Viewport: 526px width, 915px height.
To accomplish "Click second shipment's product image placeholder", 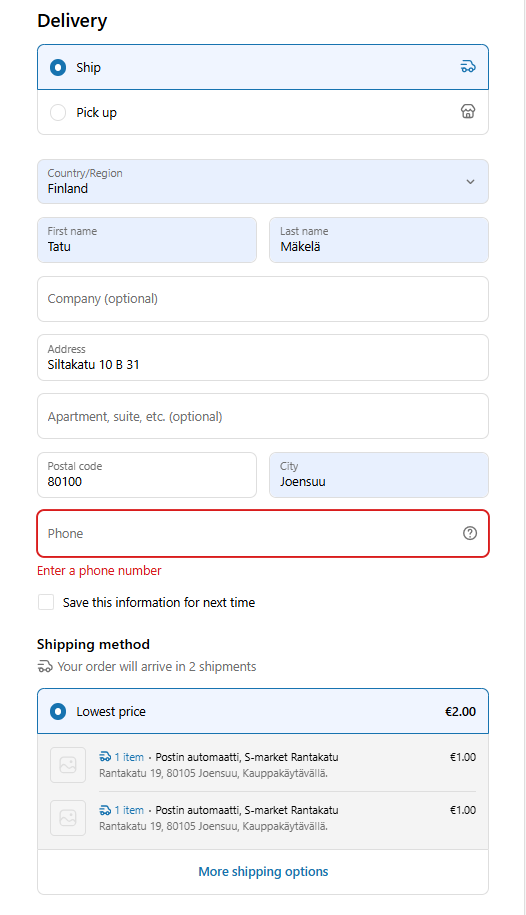I will pyautogui.click(x=68, y=818).
